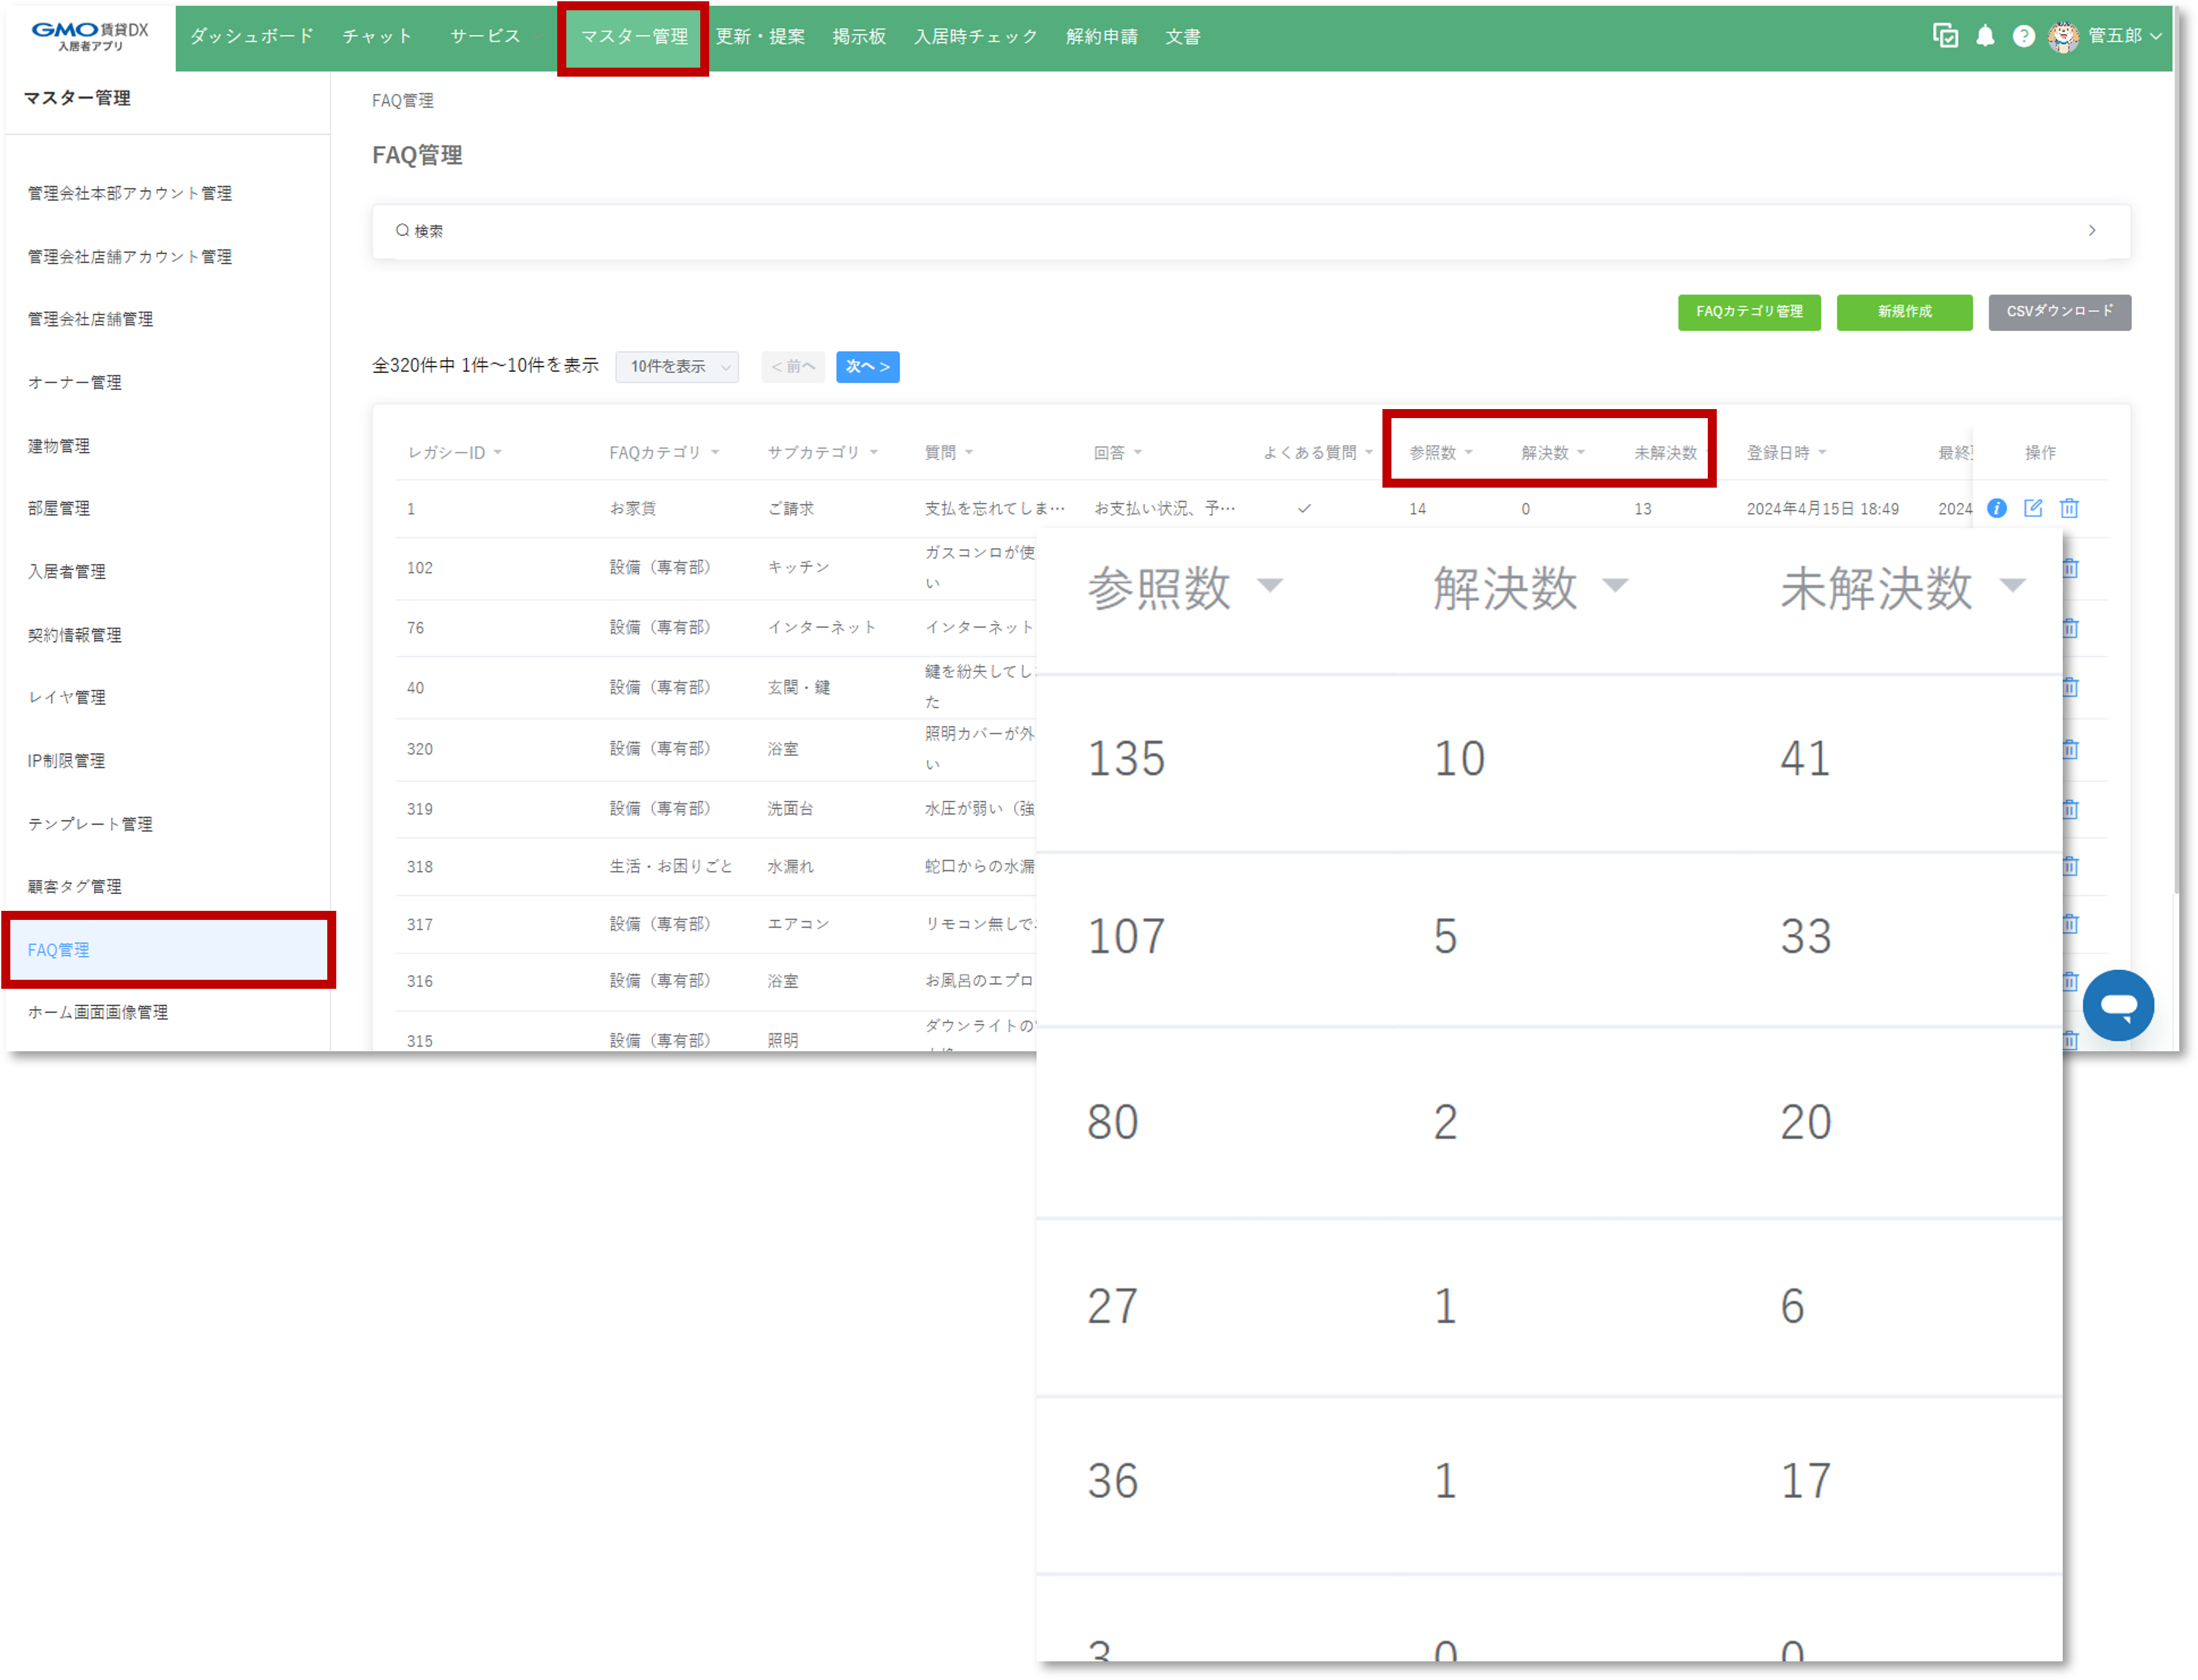Viewport: 2198px width, 1680px height.
Task: Go to next page with 次へ button
Action: [867, 366]
